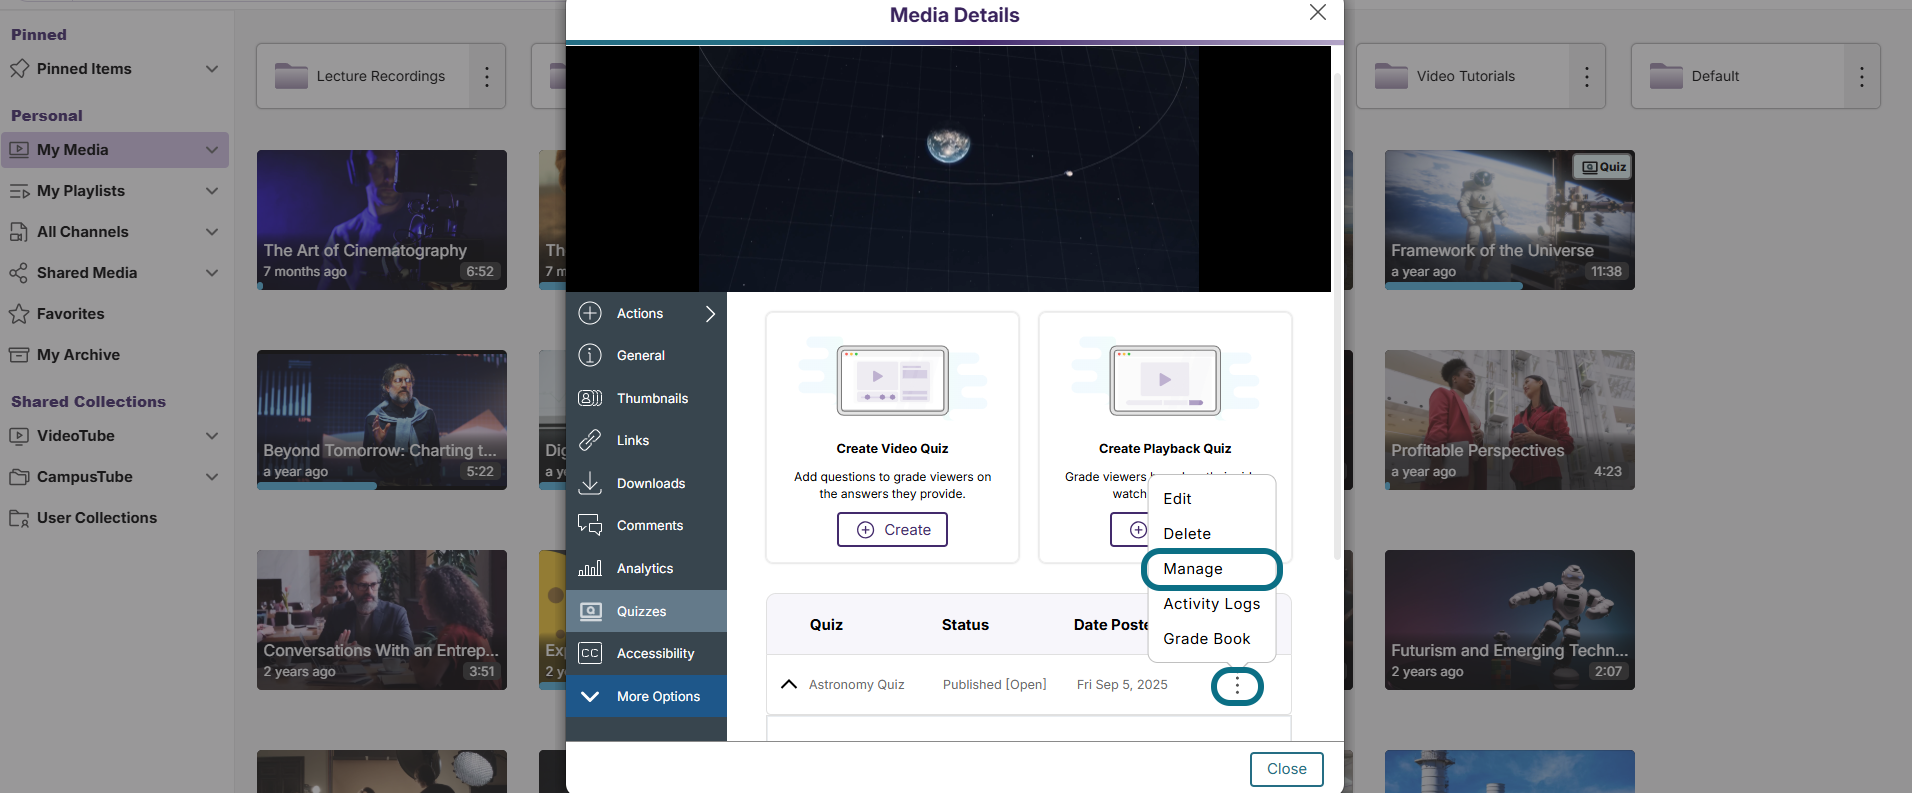The width and height of the screenshot is (1912, 793).
Task: Click the Shared Media share icon
Action: (19, 273)
